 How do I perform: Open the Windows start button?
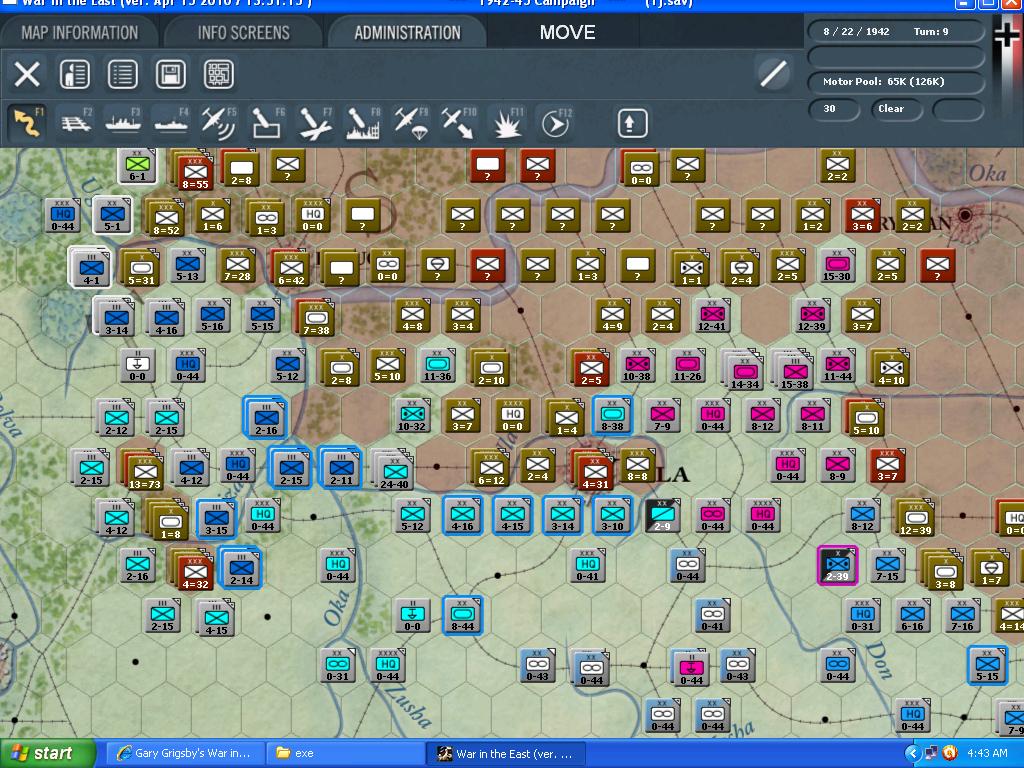point(47,754)
